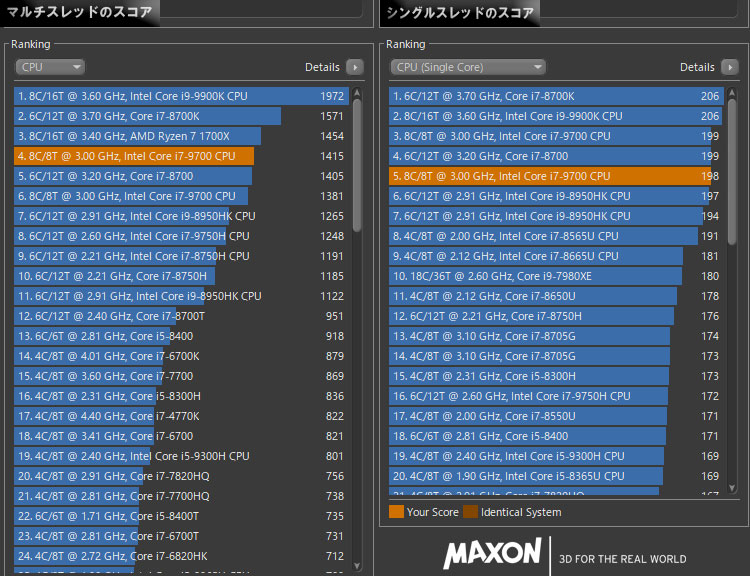Click the Details arrow in multi-thread panel
Viewport: 750px width, 576px height.
pyautogui.click(x=355, y=67)
